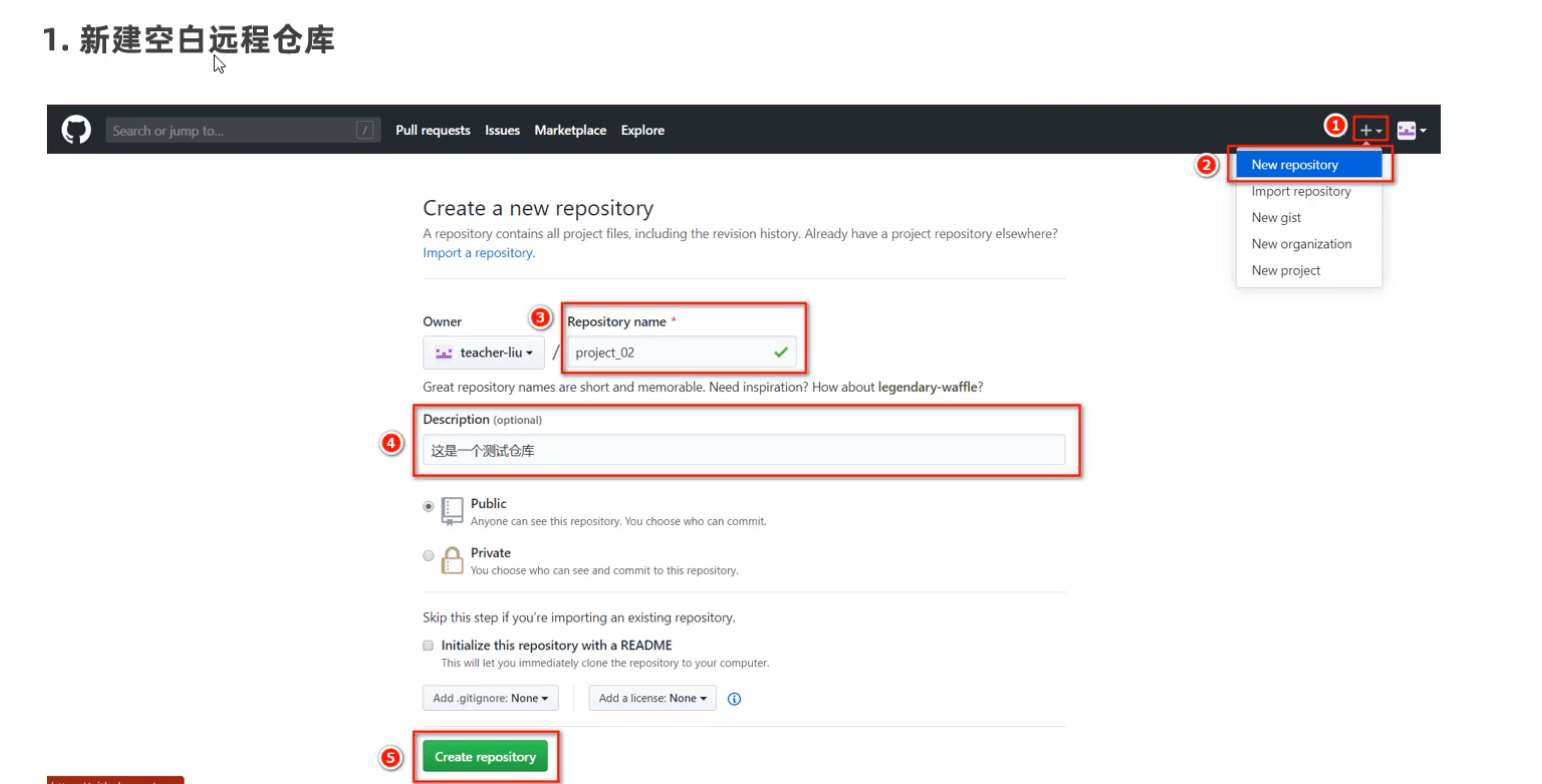Select the Private radio button
Viewport: 1542px width, 784px height.
[x=429, y=555]
